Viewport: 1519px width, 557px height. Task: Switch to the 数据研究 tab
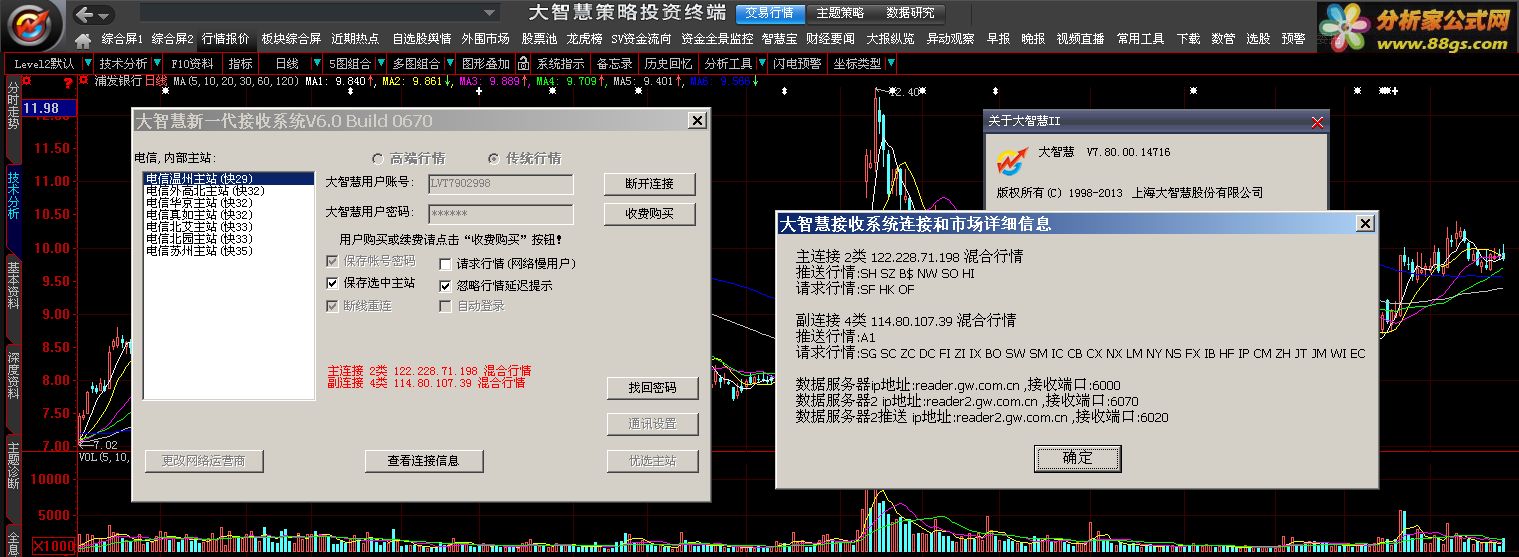[910, 13]
